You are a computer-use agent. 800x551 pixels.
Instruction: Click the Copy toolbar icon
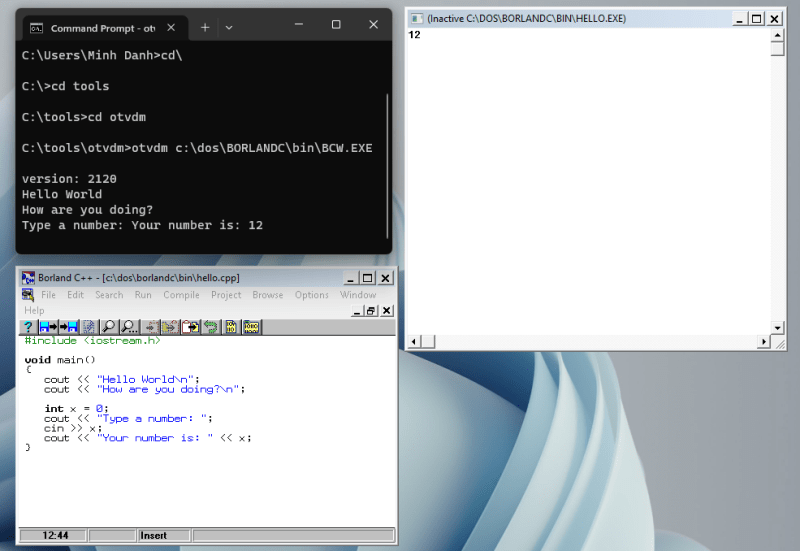click(x=170, y=327)
